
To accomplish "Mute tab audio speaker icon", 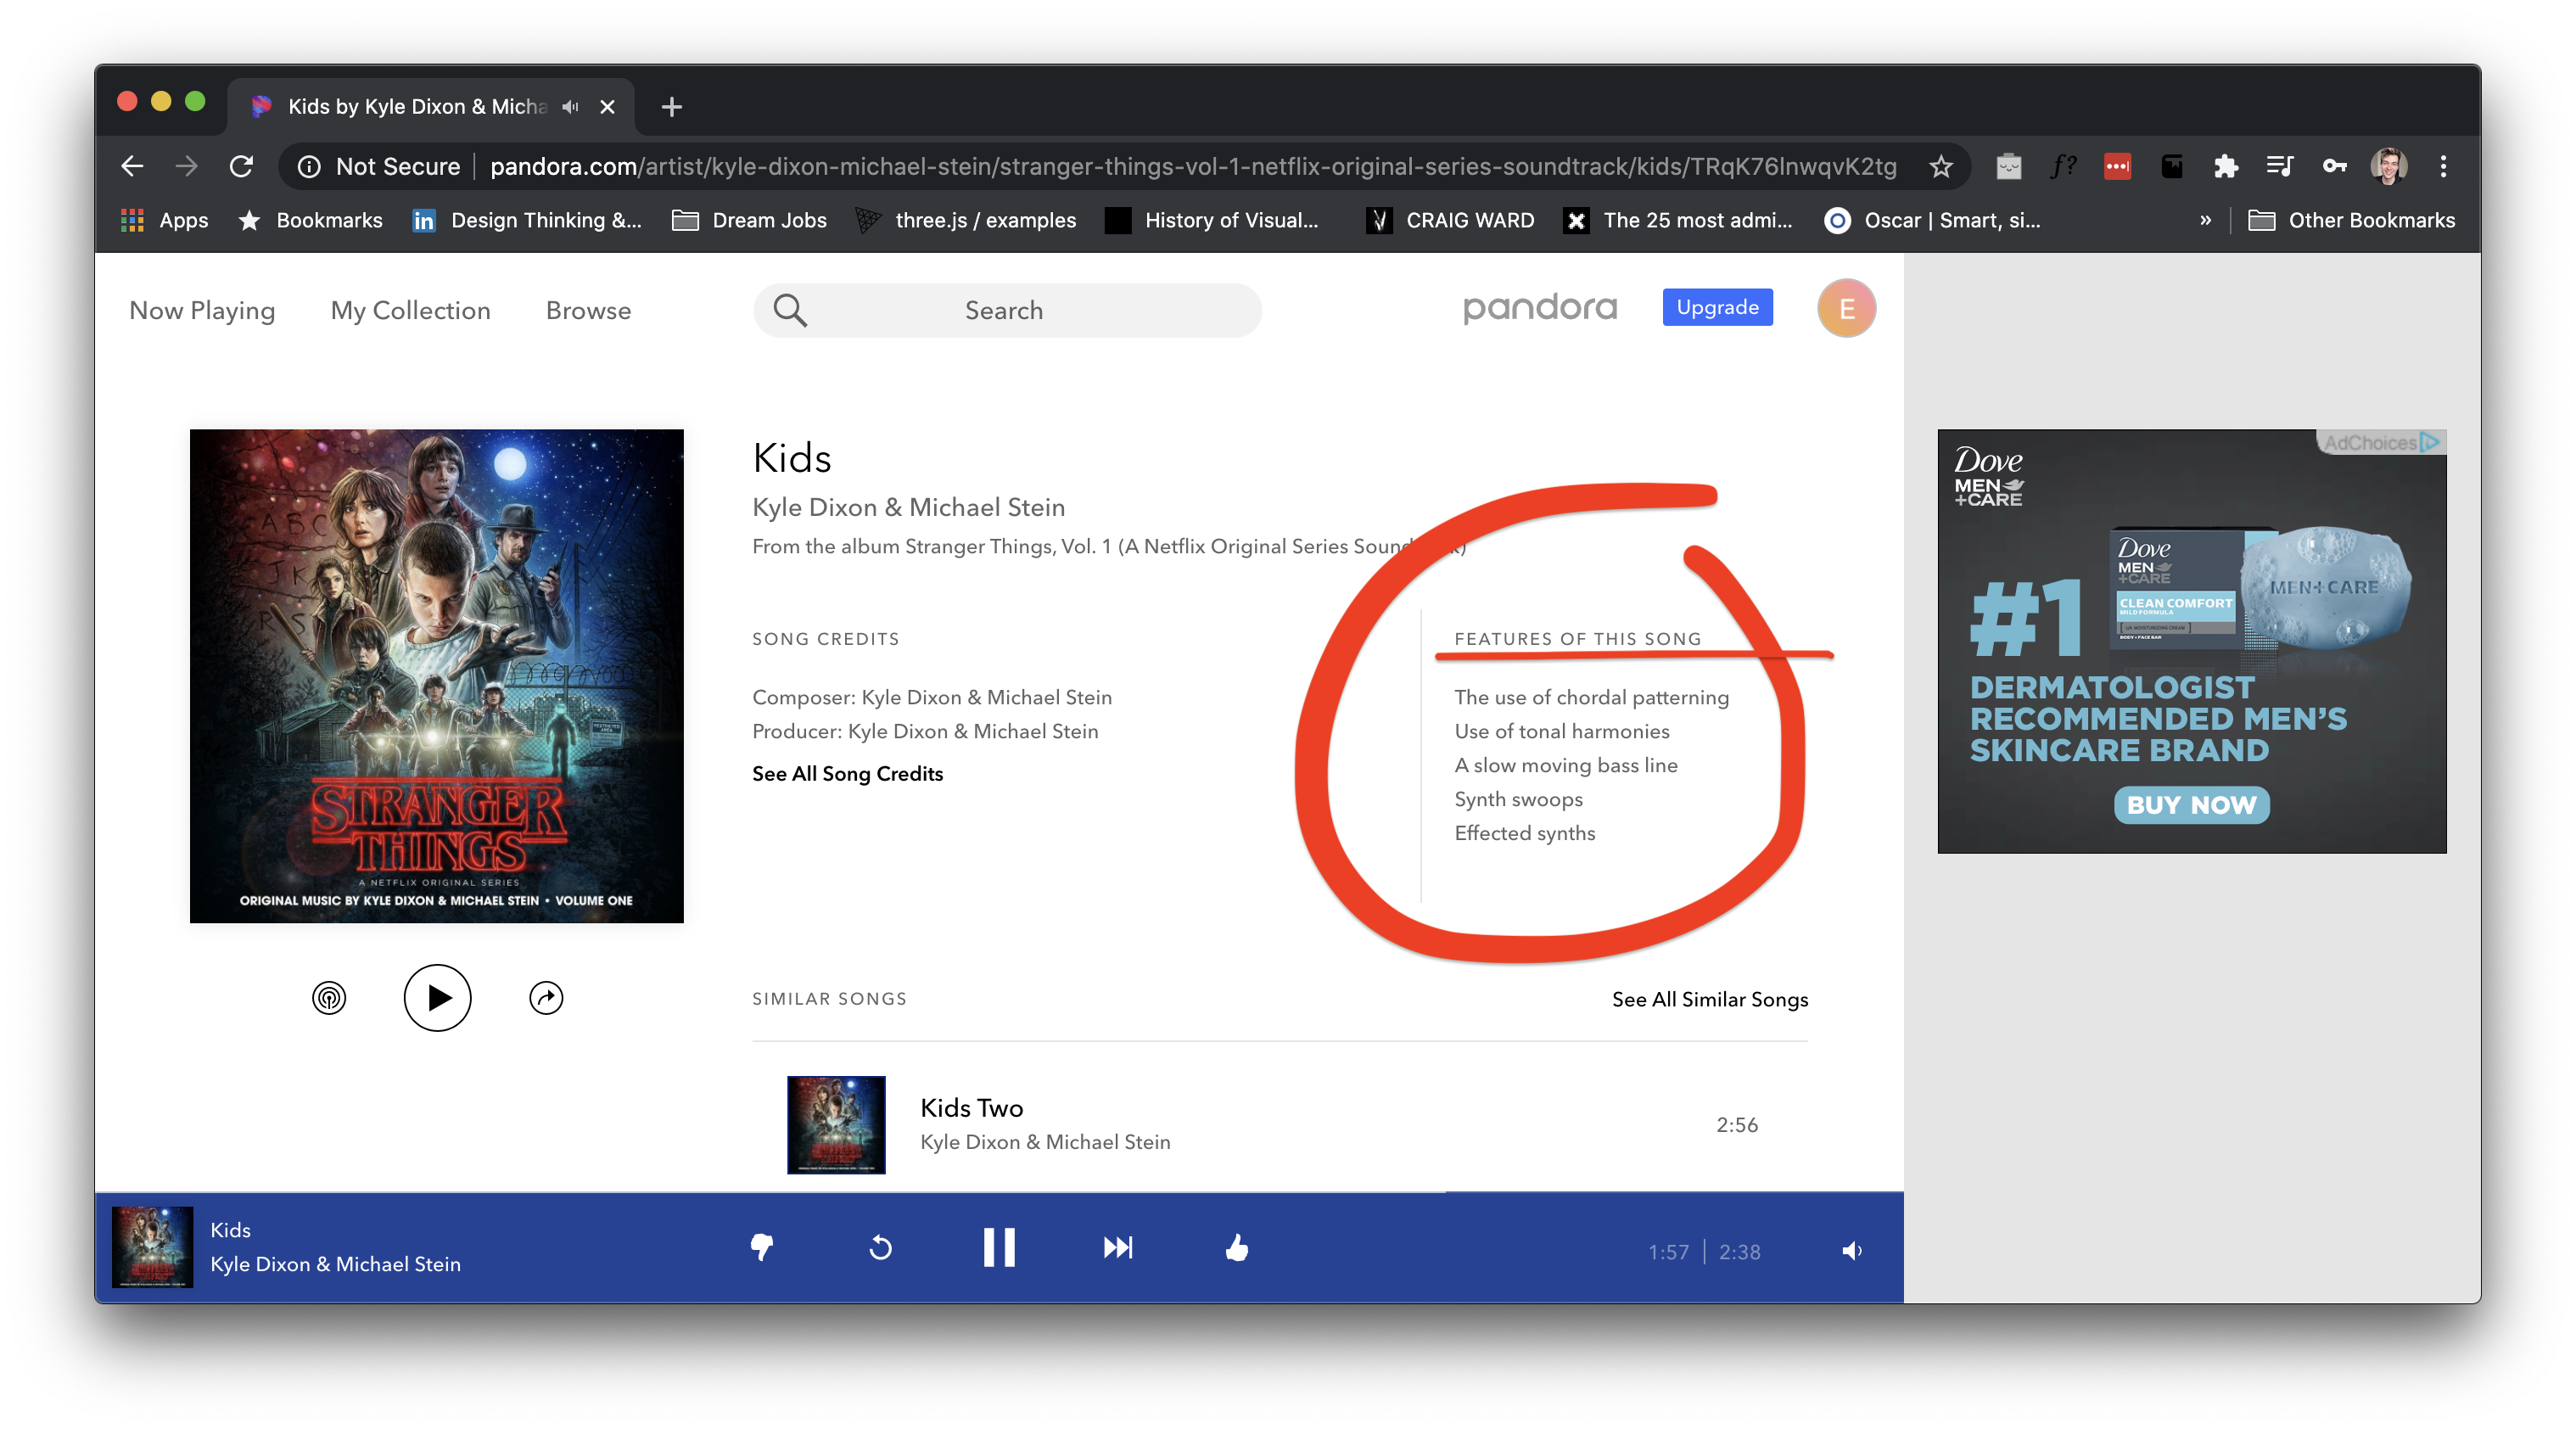I will tap(570, 106).
